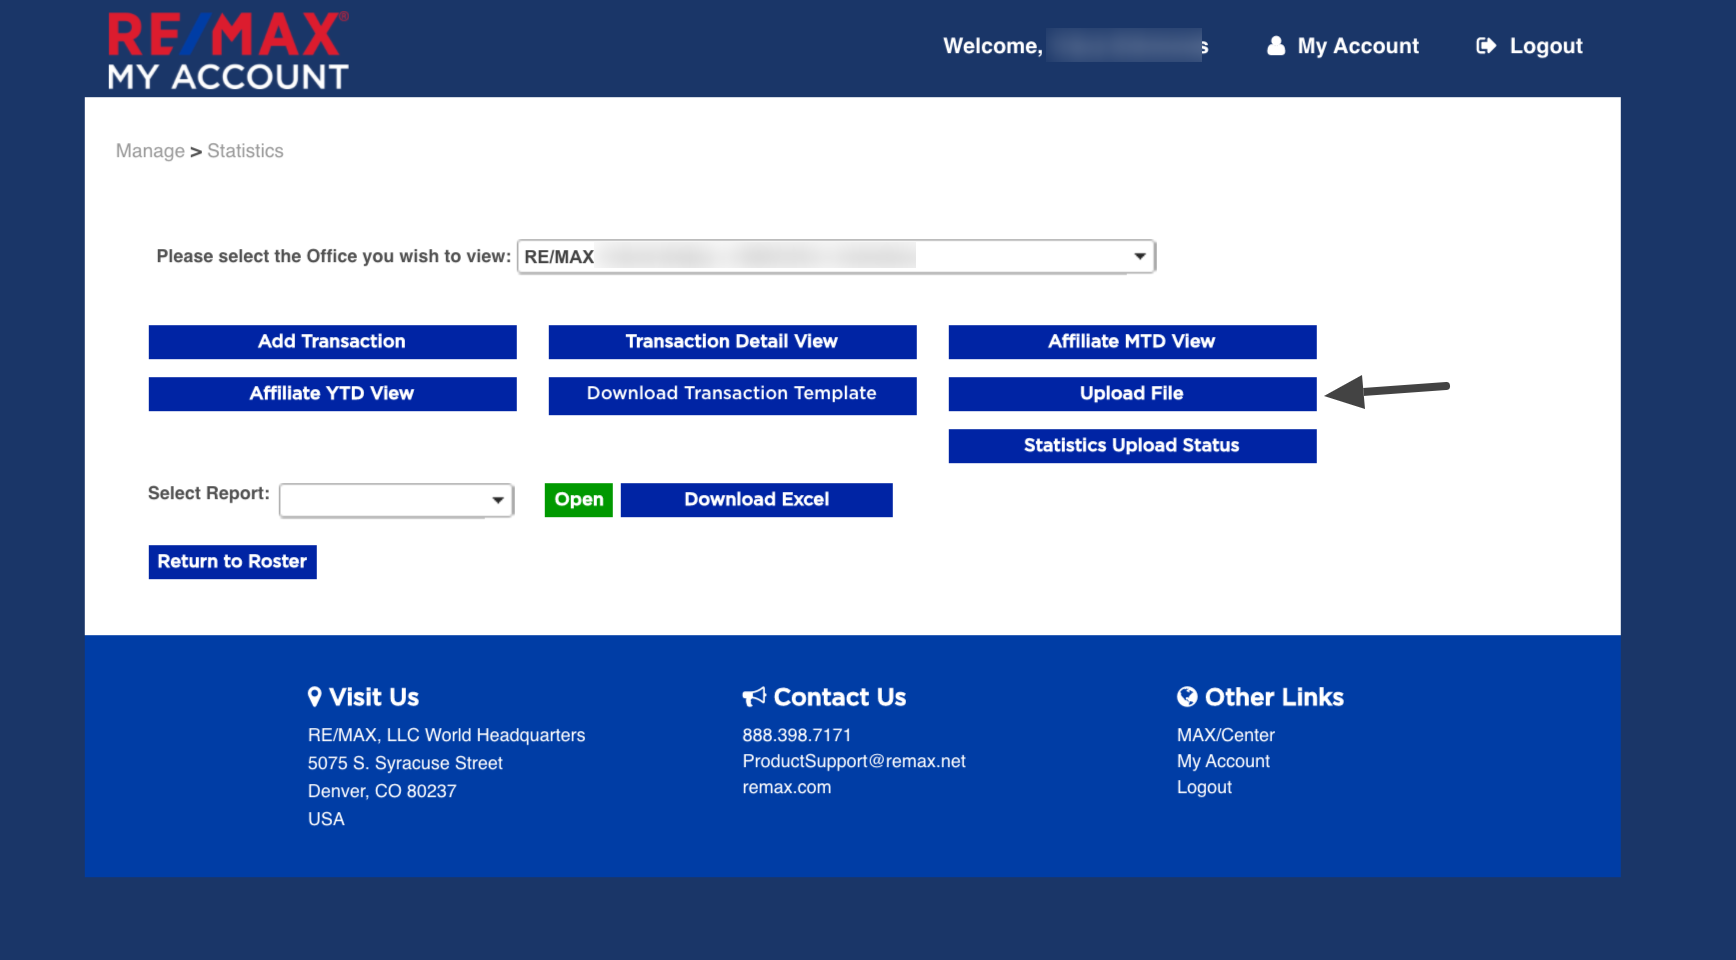Click Logout link in footer

pos(1205,787)
